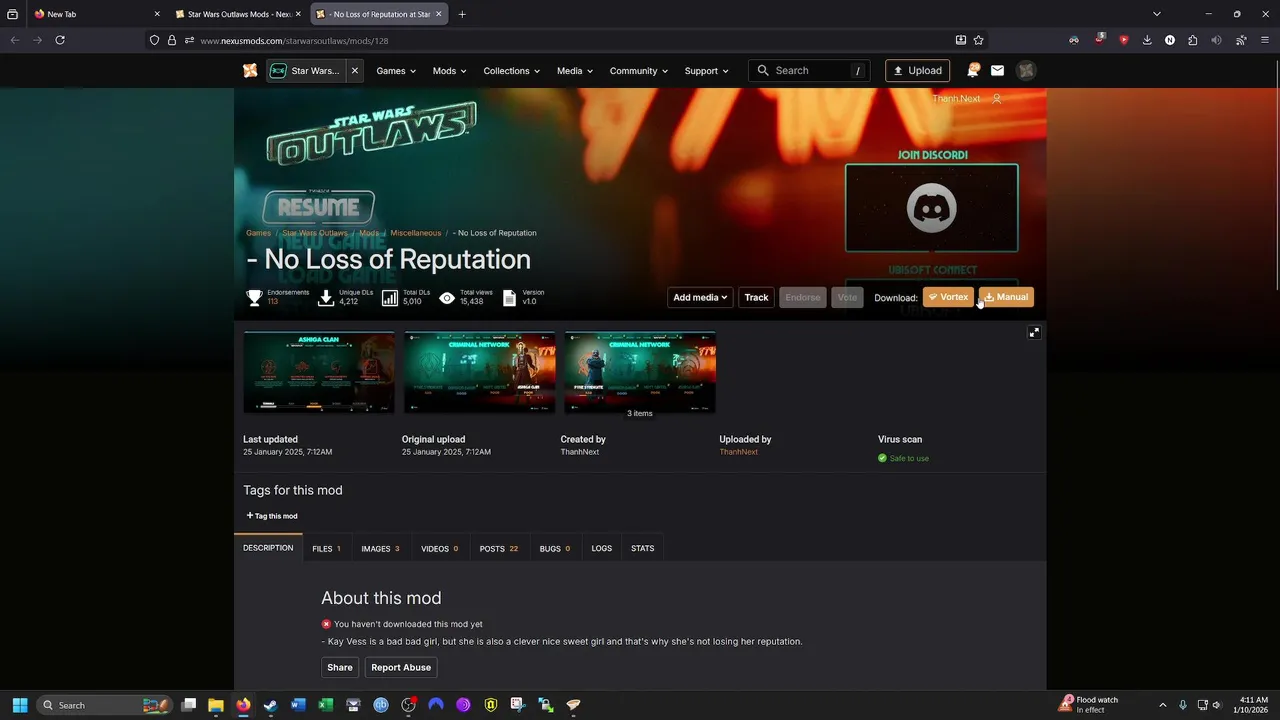Open the second Criminal Network thumbnail

479,372
